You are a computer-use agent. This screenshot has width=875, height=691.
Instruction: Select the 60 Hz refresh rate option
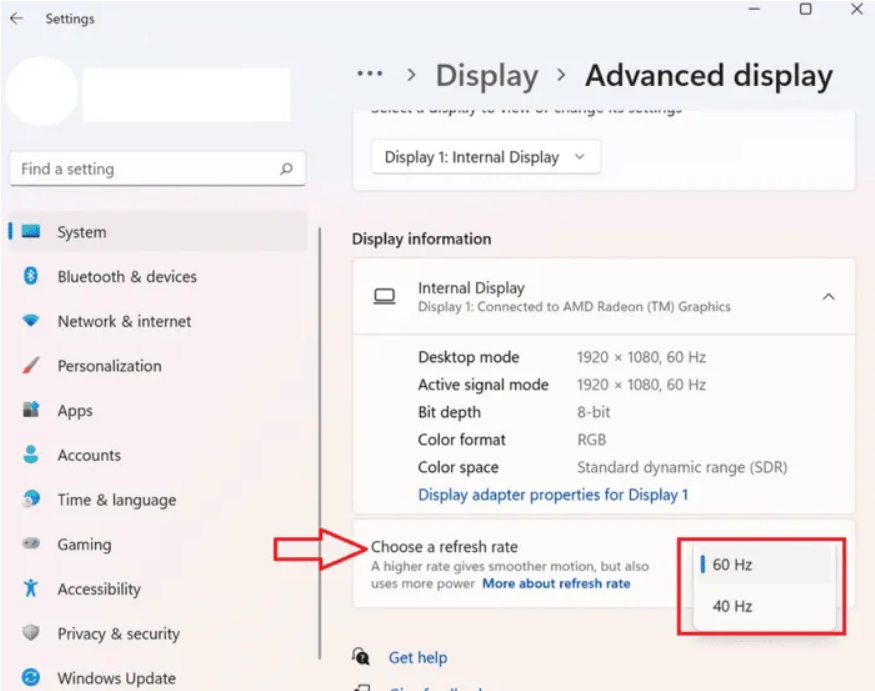click(x=733, y=565)
